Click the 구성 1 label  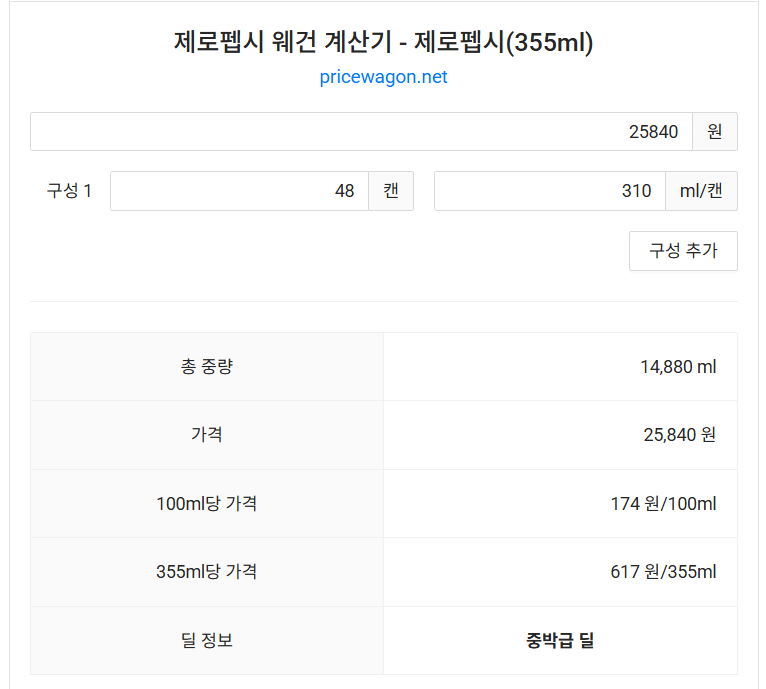pos(69,191)
